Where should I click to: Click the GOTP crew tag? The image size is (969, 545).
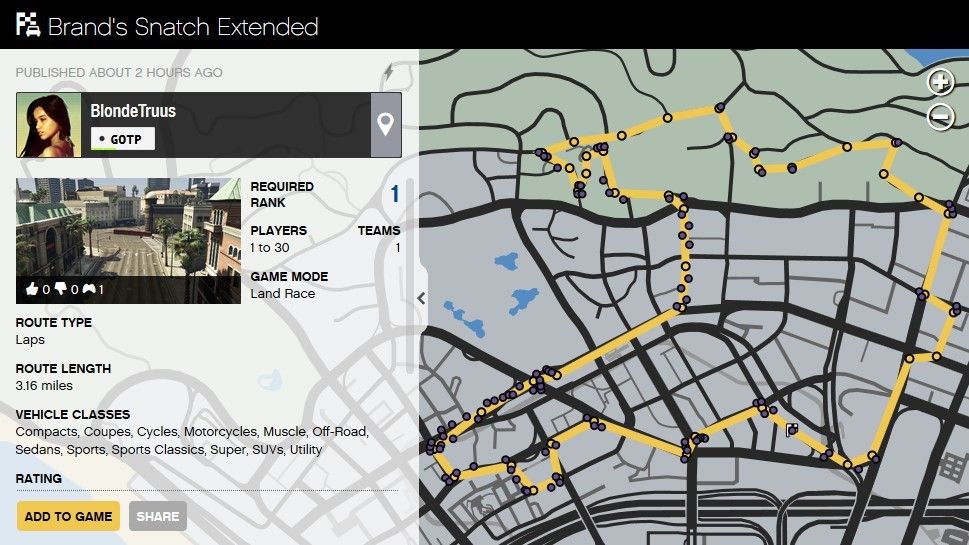click(122, 139)
